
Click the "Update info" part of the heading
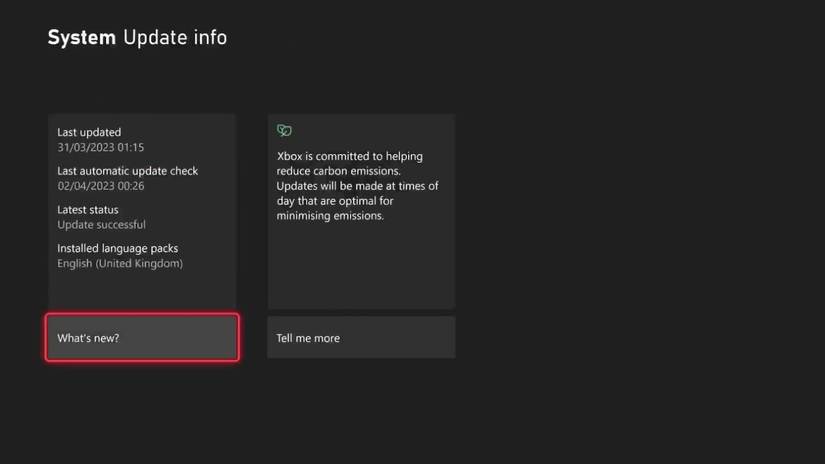pyautogui.click(x=175, y=38)
